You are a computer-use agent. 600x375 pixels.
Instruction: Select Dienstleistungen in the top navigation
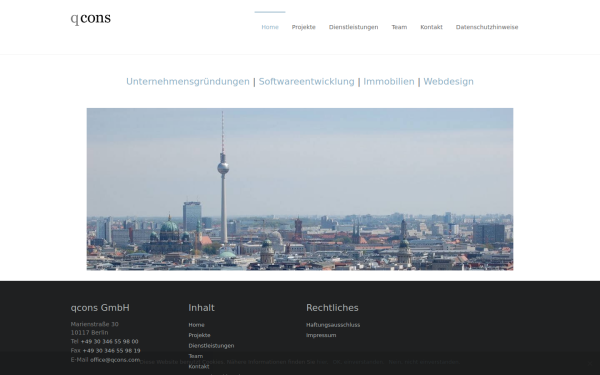pos(354,27)
